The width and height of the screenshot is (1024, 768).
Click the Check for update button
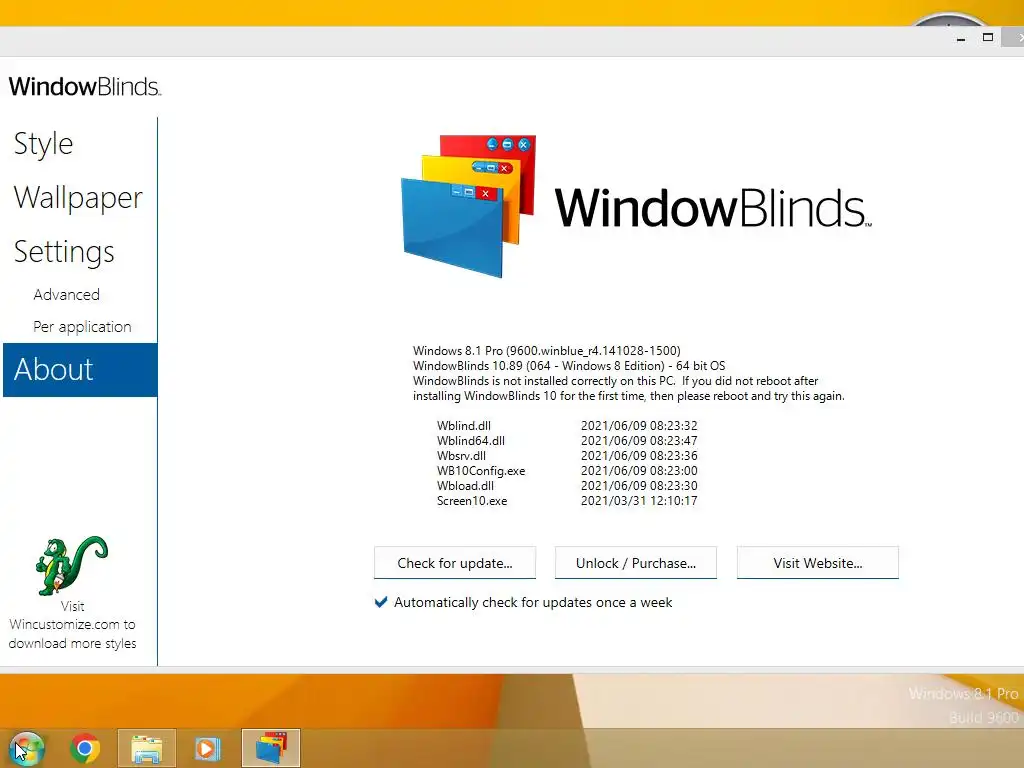(x=455, y=563)
